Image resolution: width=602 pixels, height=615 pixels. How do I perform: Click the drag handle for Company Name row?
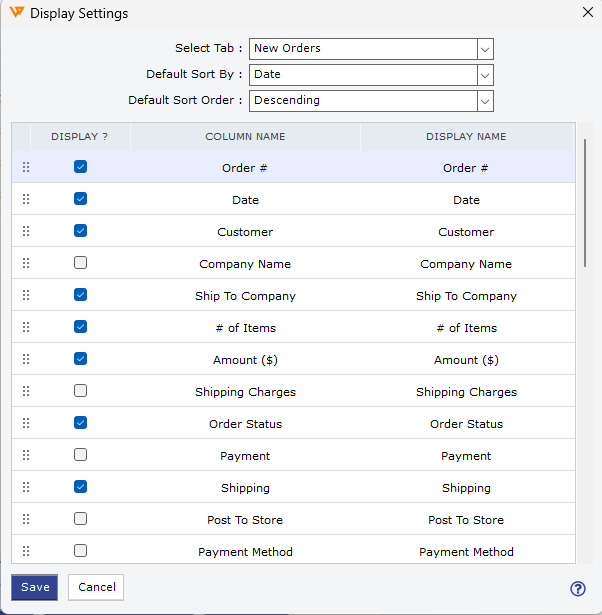click(26, 264)
